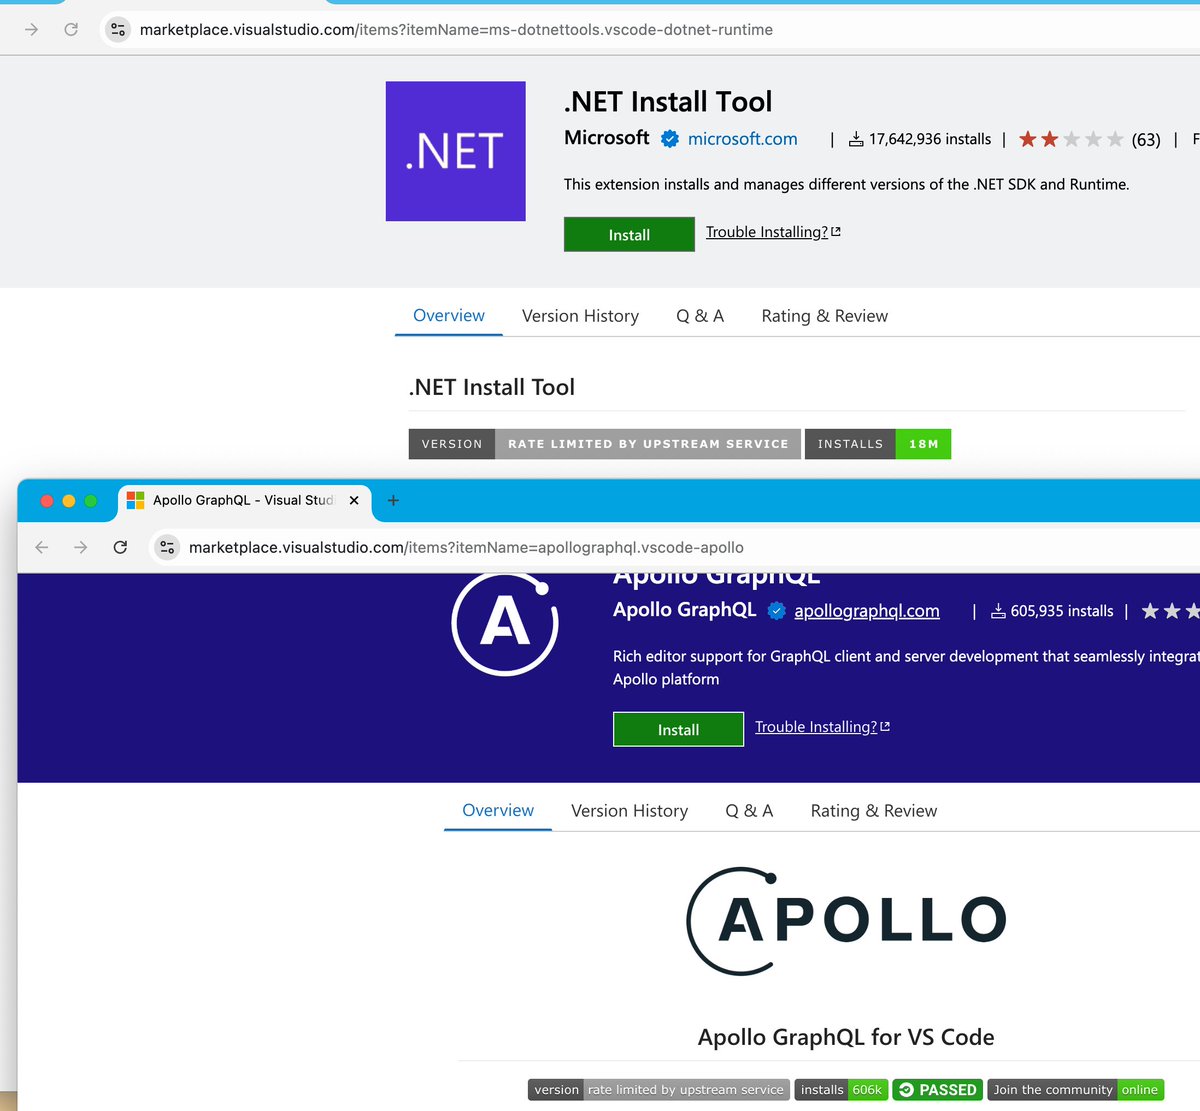Open Version History tab in Apollo page
1200x1111 pixels.
point(629,811)
